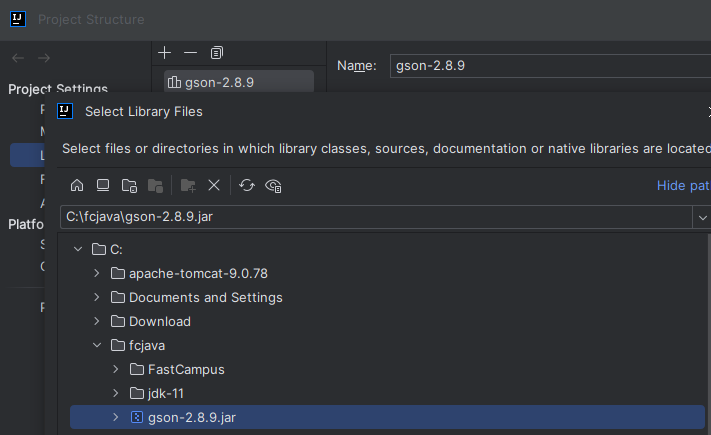The width and height of the screenshot is (711, 435).
Task: Select the C: drive in the tree
Action: click(x=116, y=249)
